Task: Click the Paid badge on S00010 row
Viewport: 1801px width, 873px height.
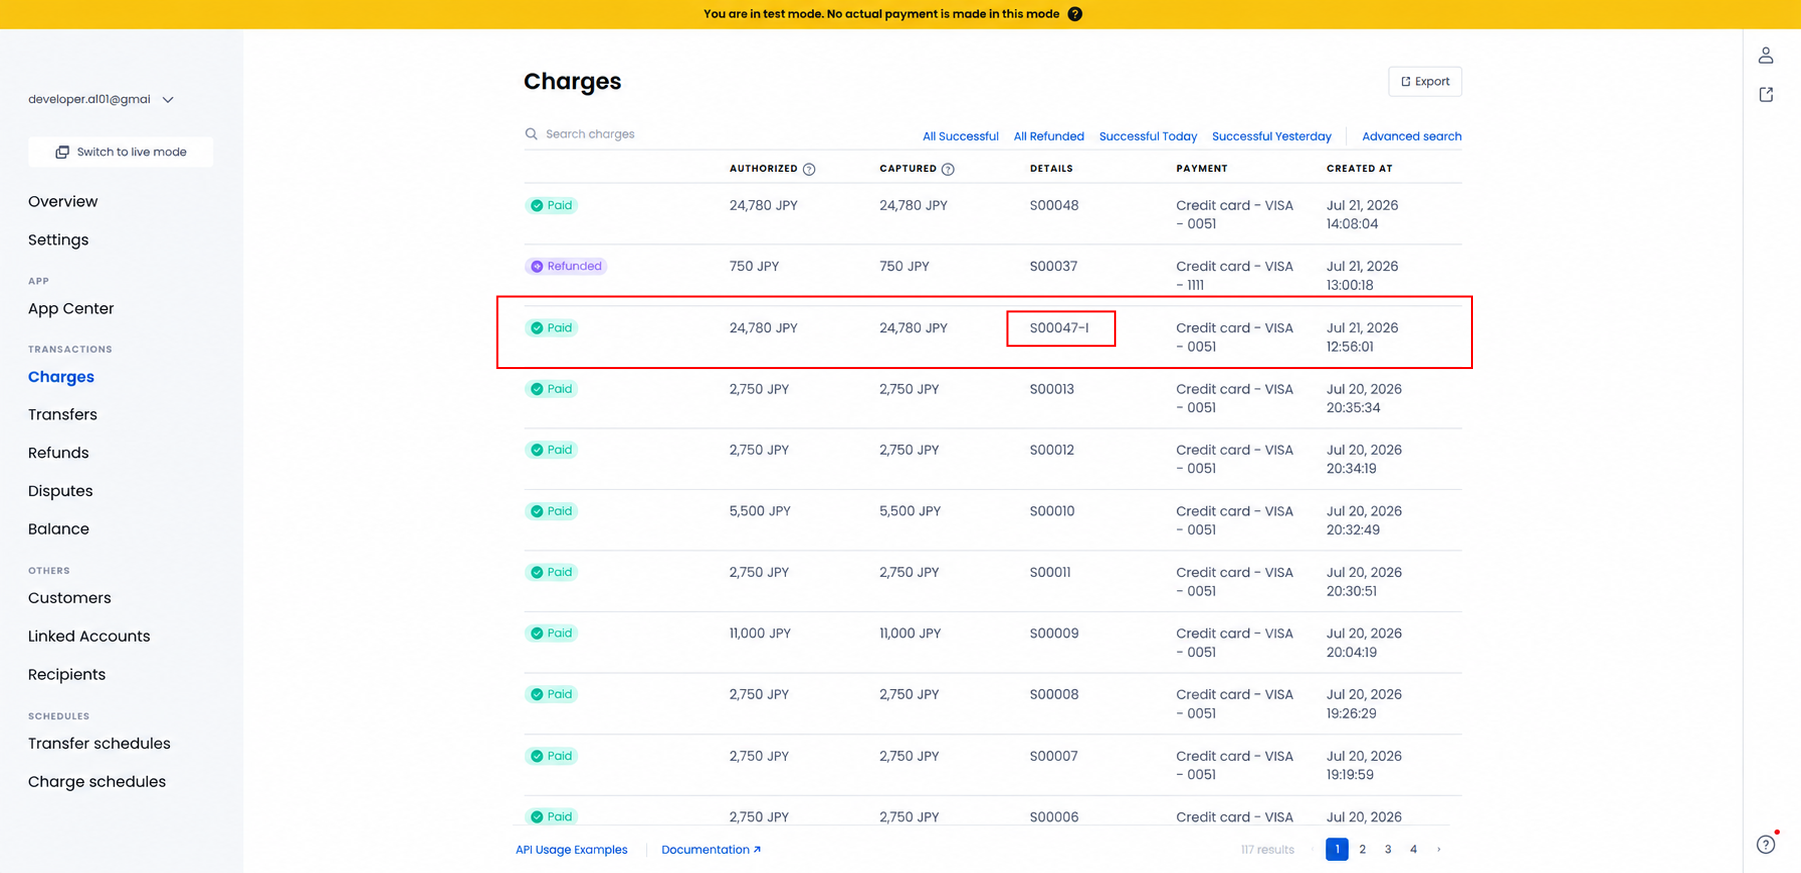Action: click(x=551, y=511)
